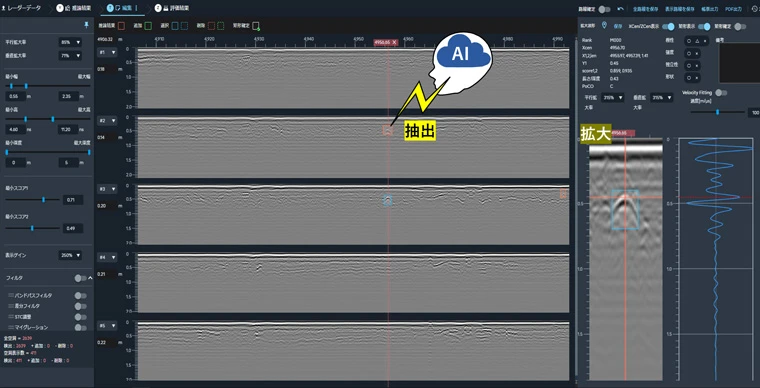This screenshot has height=388, width=760.
Task: Disable the XCen/ZCen表示 toggle
Action: click(668, 27)
